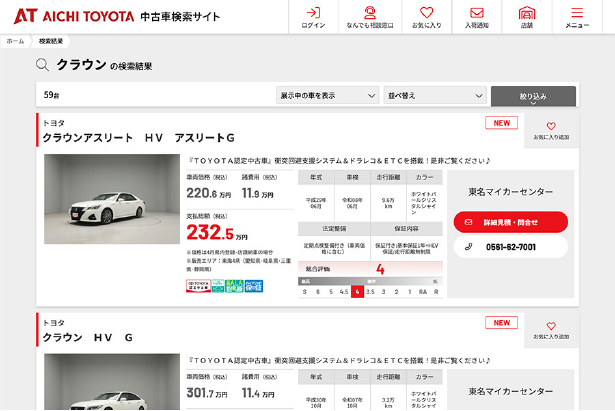Open thumbnail of white クラウンアスリート car
Image resolution: width=615 pixels, height=411 pixels.
click(x=112, y=199)
